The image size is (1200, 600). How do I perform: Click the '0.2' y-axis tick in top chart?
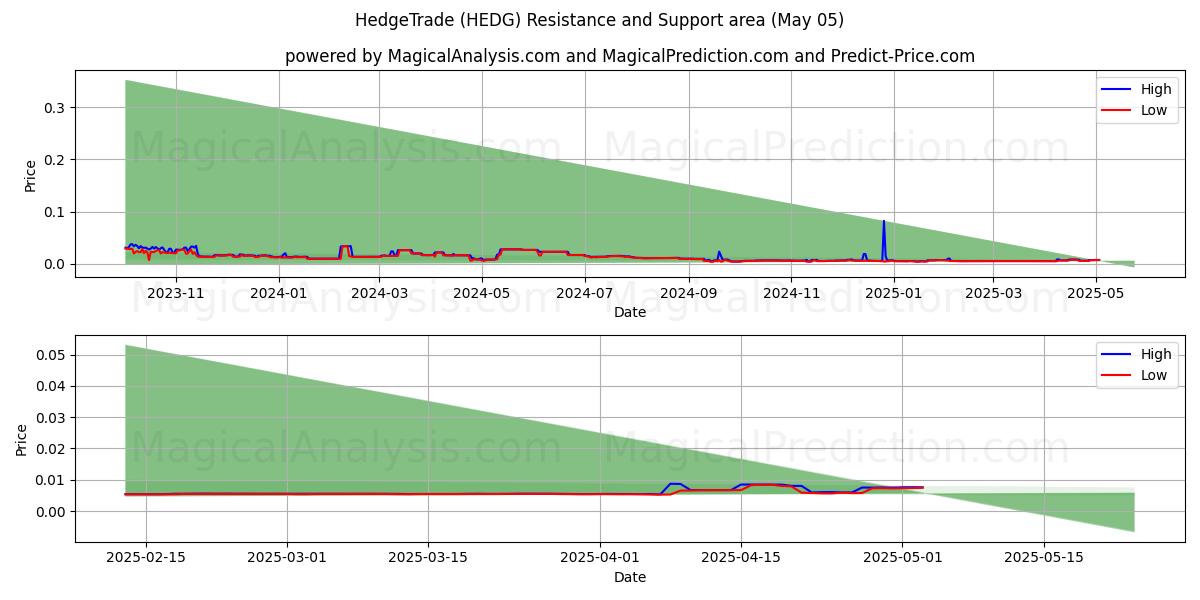(56, 160)
